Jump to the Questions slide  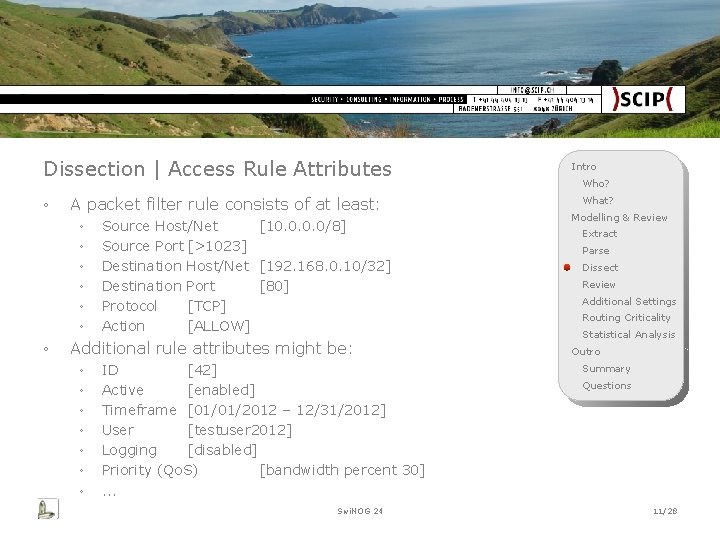pos(607,386)
